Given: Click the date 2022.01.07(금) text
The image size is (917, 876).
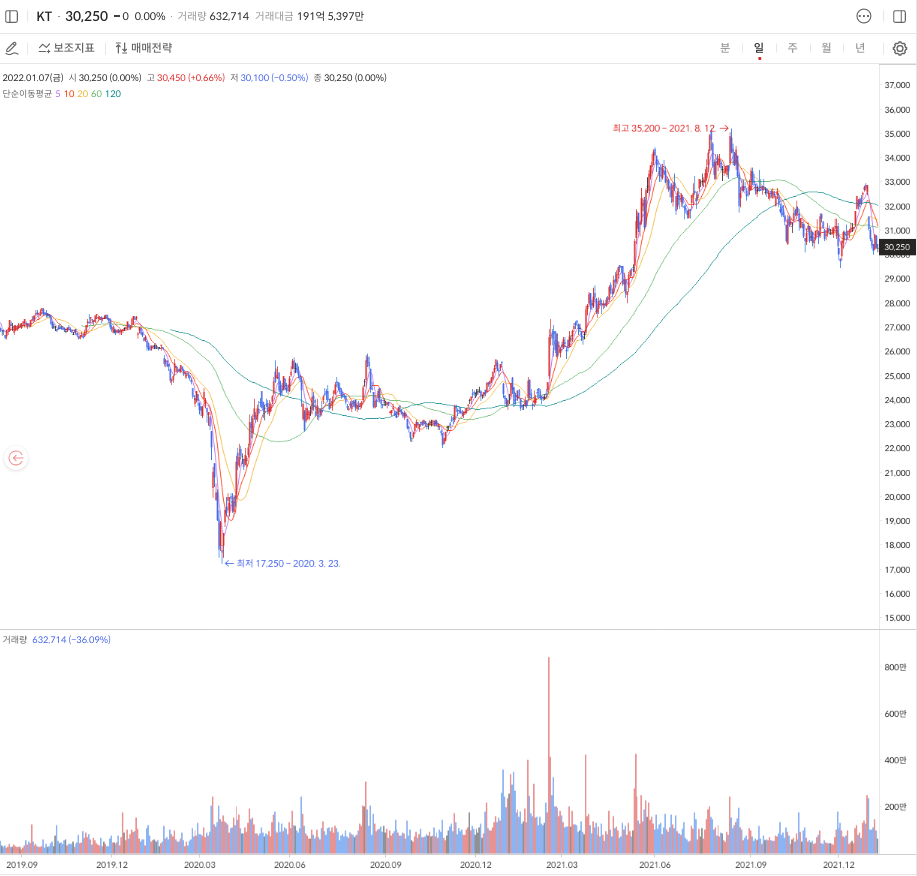Looking at the screenshot, I should point(33,78).
